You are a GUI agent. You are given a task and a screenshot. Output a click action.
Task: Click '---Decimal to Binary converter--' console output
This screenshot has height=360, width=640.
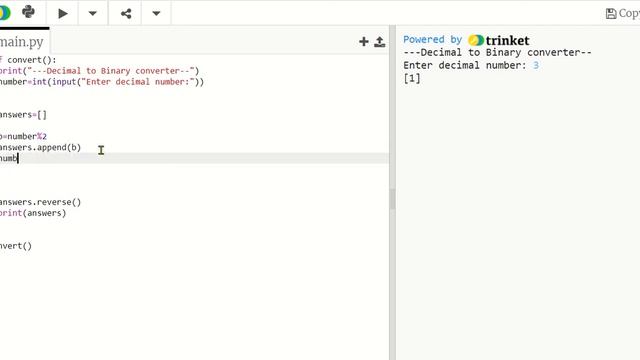click(x=497, y=52)
